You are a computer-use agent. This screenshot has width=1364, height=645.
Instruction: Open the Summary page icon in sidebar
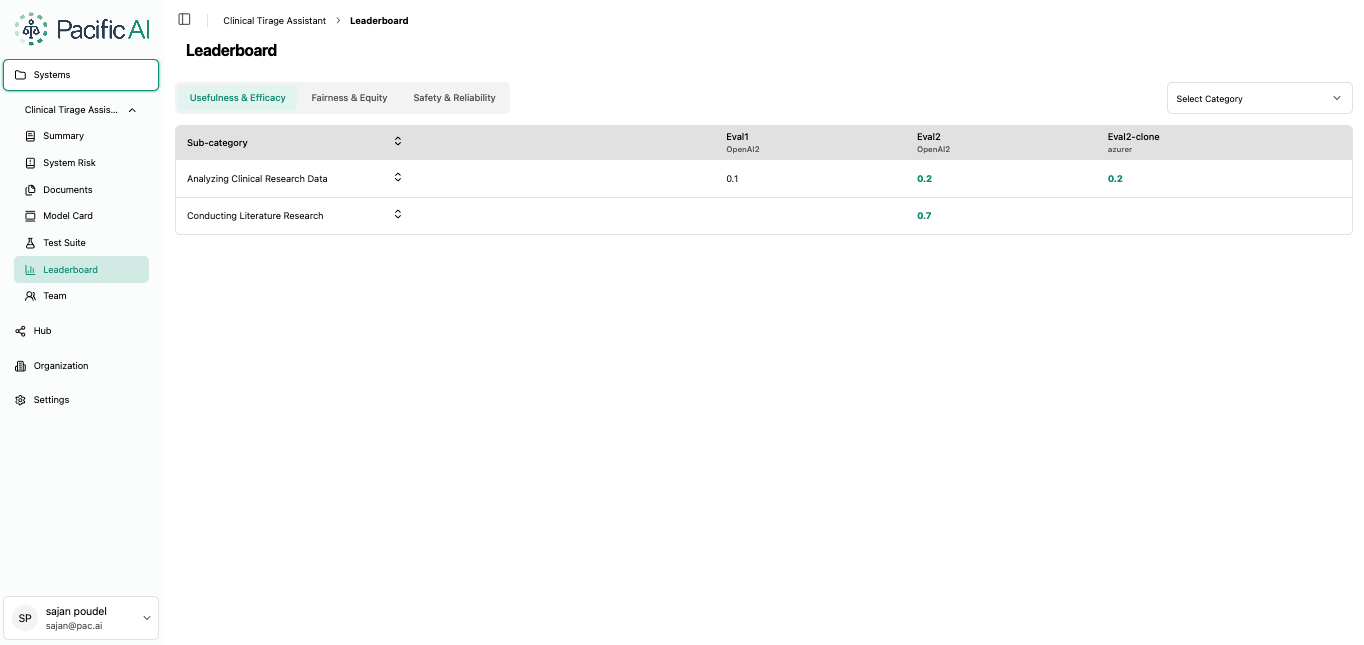(30, 135)
